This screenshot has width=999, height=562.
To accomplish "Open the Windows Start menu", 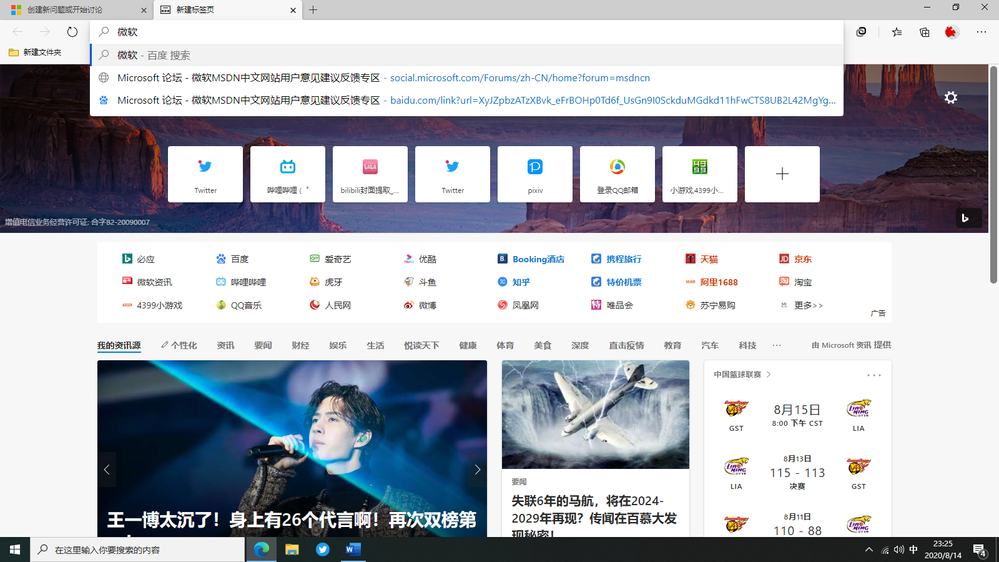I will click(15, 549).
